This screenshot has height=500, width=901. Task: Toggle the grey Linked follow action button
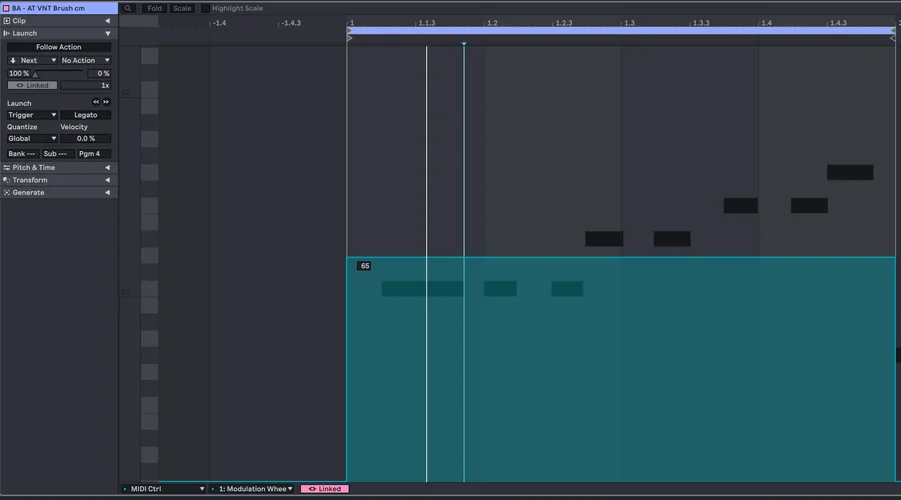pos(32,86)
